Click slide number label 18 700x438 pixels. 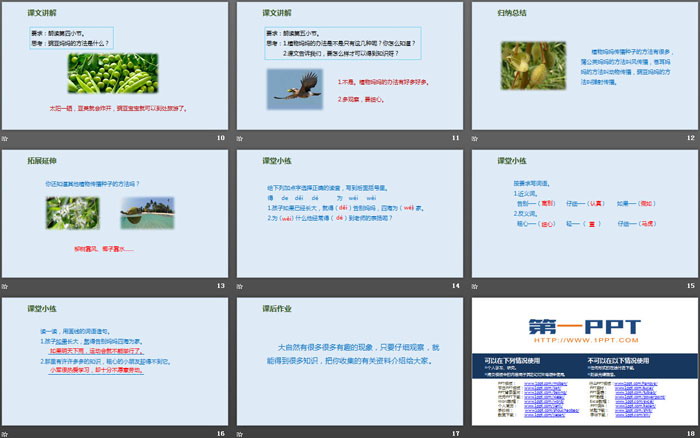pyautogui.click(x=691, y=434)
